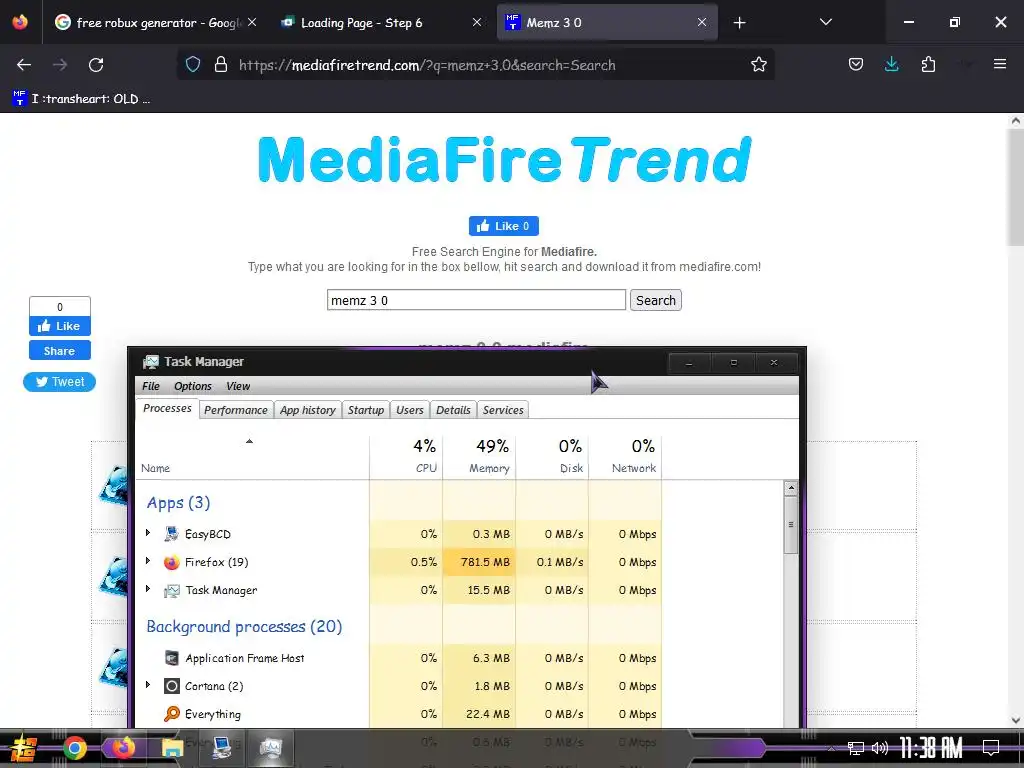This screenshot has height=768, width=1024.
Task: Click the sidebar Facebook Like button
Action: tap(59, 326)
